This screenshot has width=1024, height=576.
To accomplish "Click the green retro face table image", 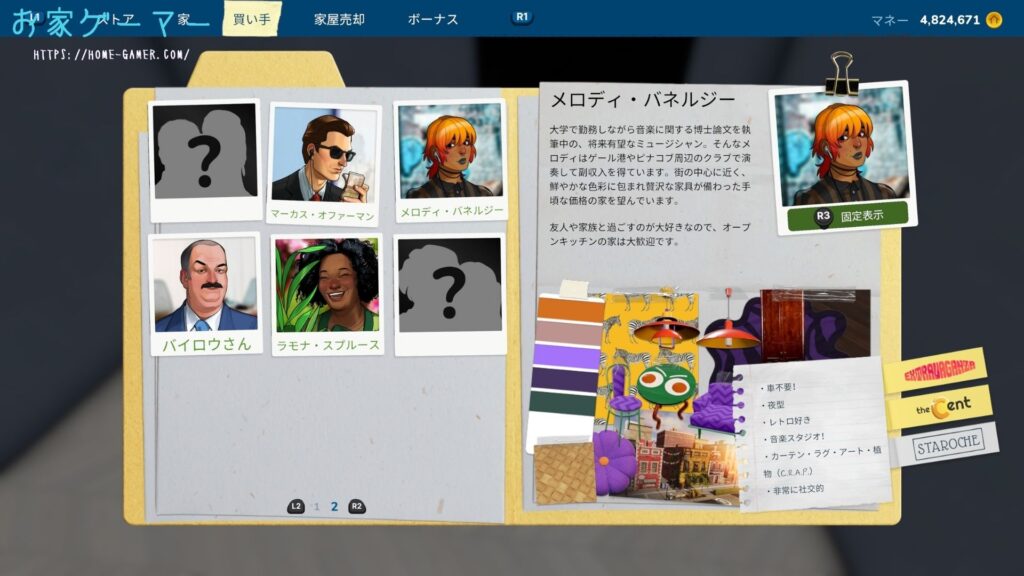I will 665,387.
